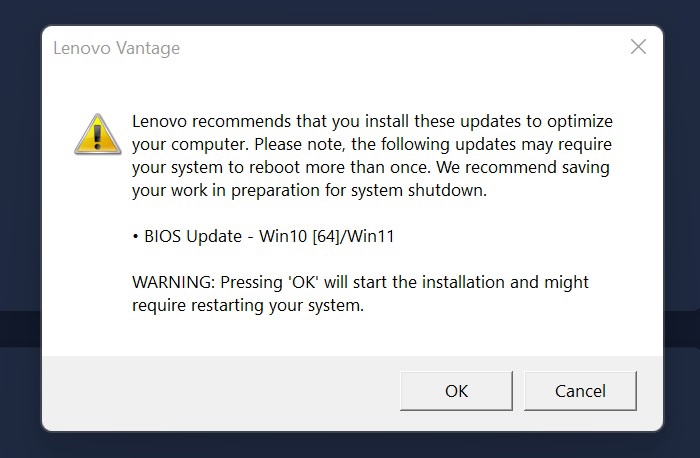Click "require restarting your system" on the last line

click(247, 305)
